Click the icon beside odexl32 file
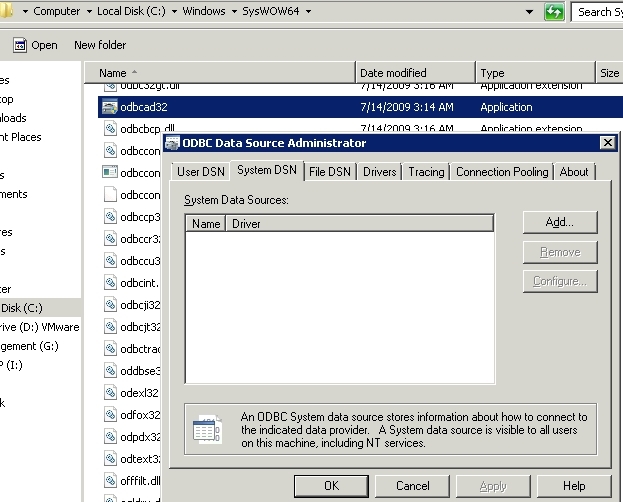This screenshot has height=502, width=623. pyautogui.click(x=110, y=393)
